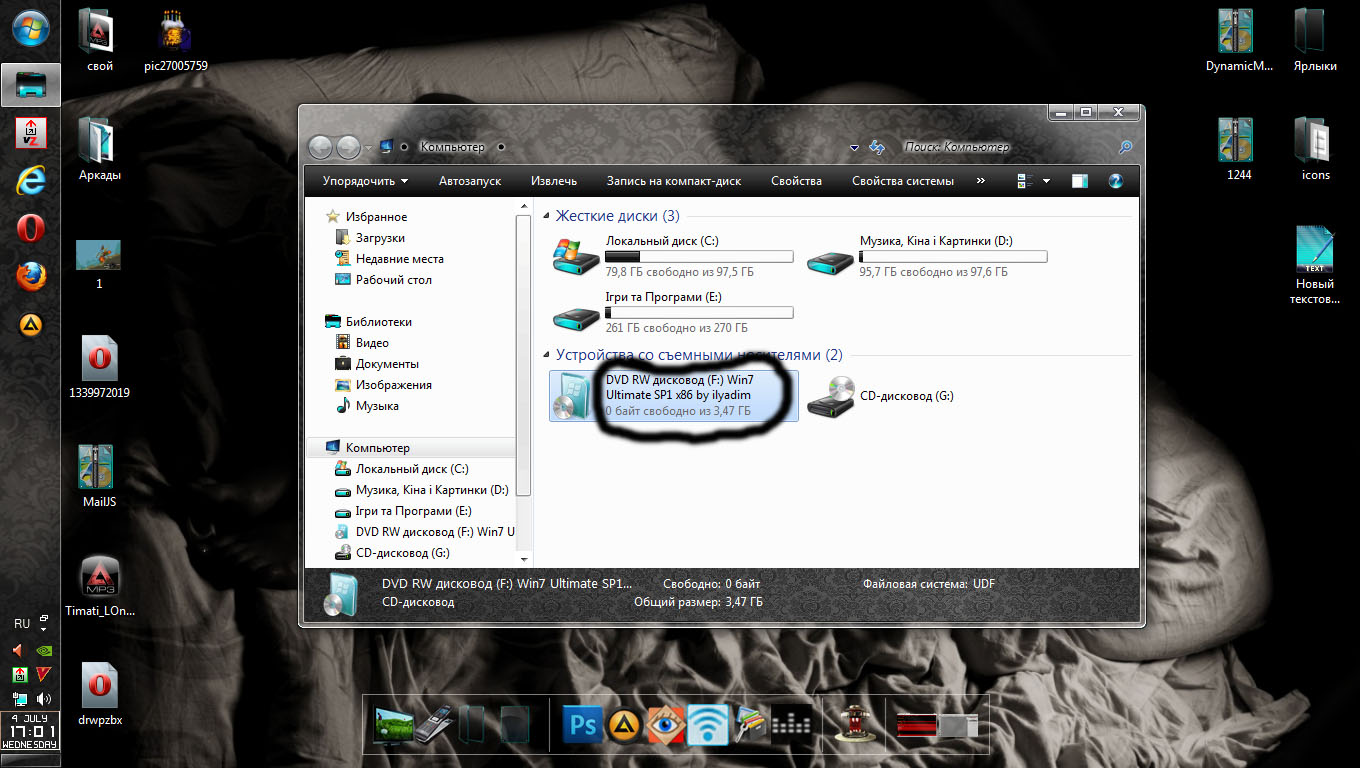Select the 'Новый текстов...' desktop file

(1315, 265)
